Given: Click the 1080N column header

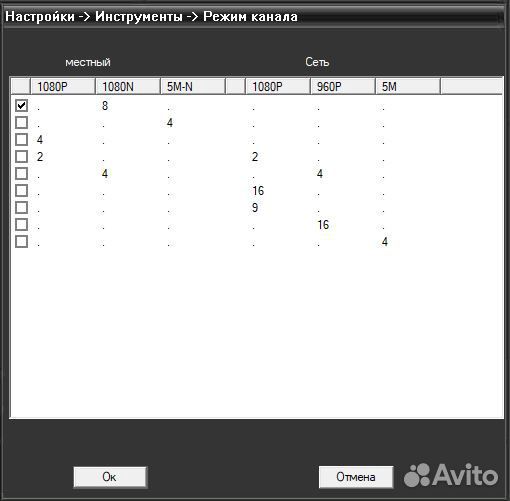Looking at the screenshot, I should tap(128, 87).
